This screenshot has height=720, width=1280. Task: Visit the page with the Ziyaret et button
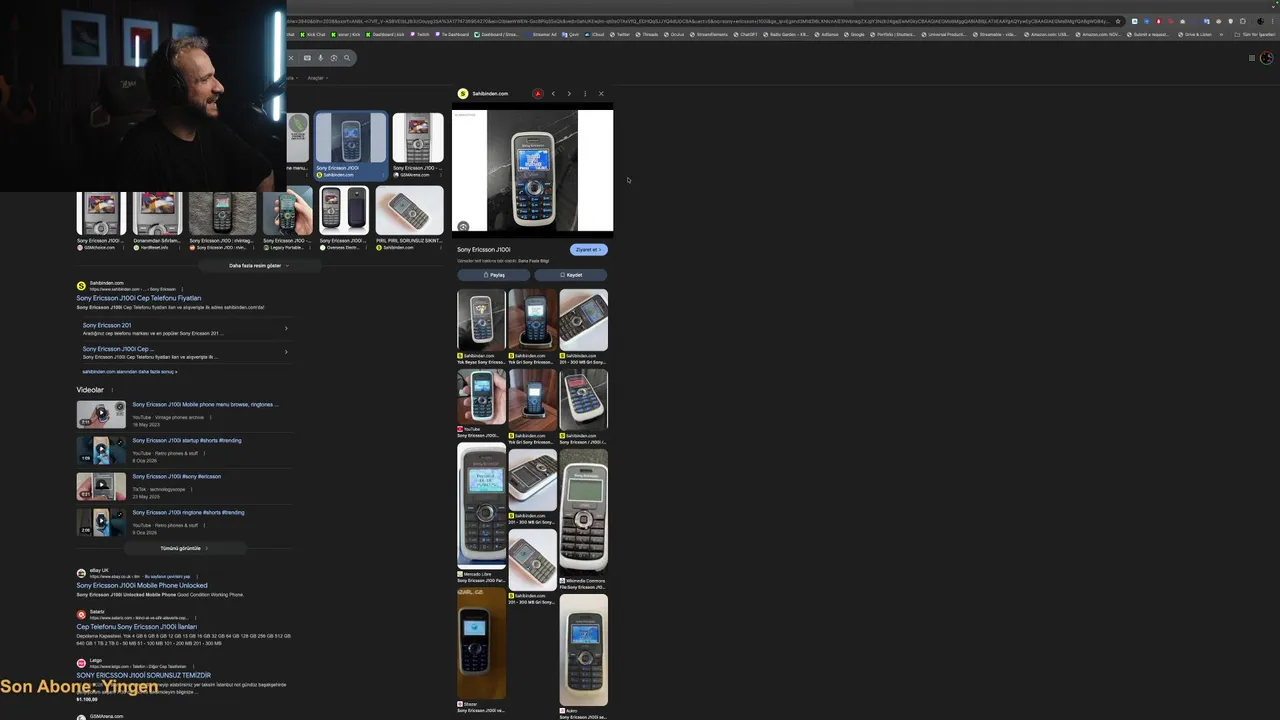pyautogui.click(x=588, y=250)
